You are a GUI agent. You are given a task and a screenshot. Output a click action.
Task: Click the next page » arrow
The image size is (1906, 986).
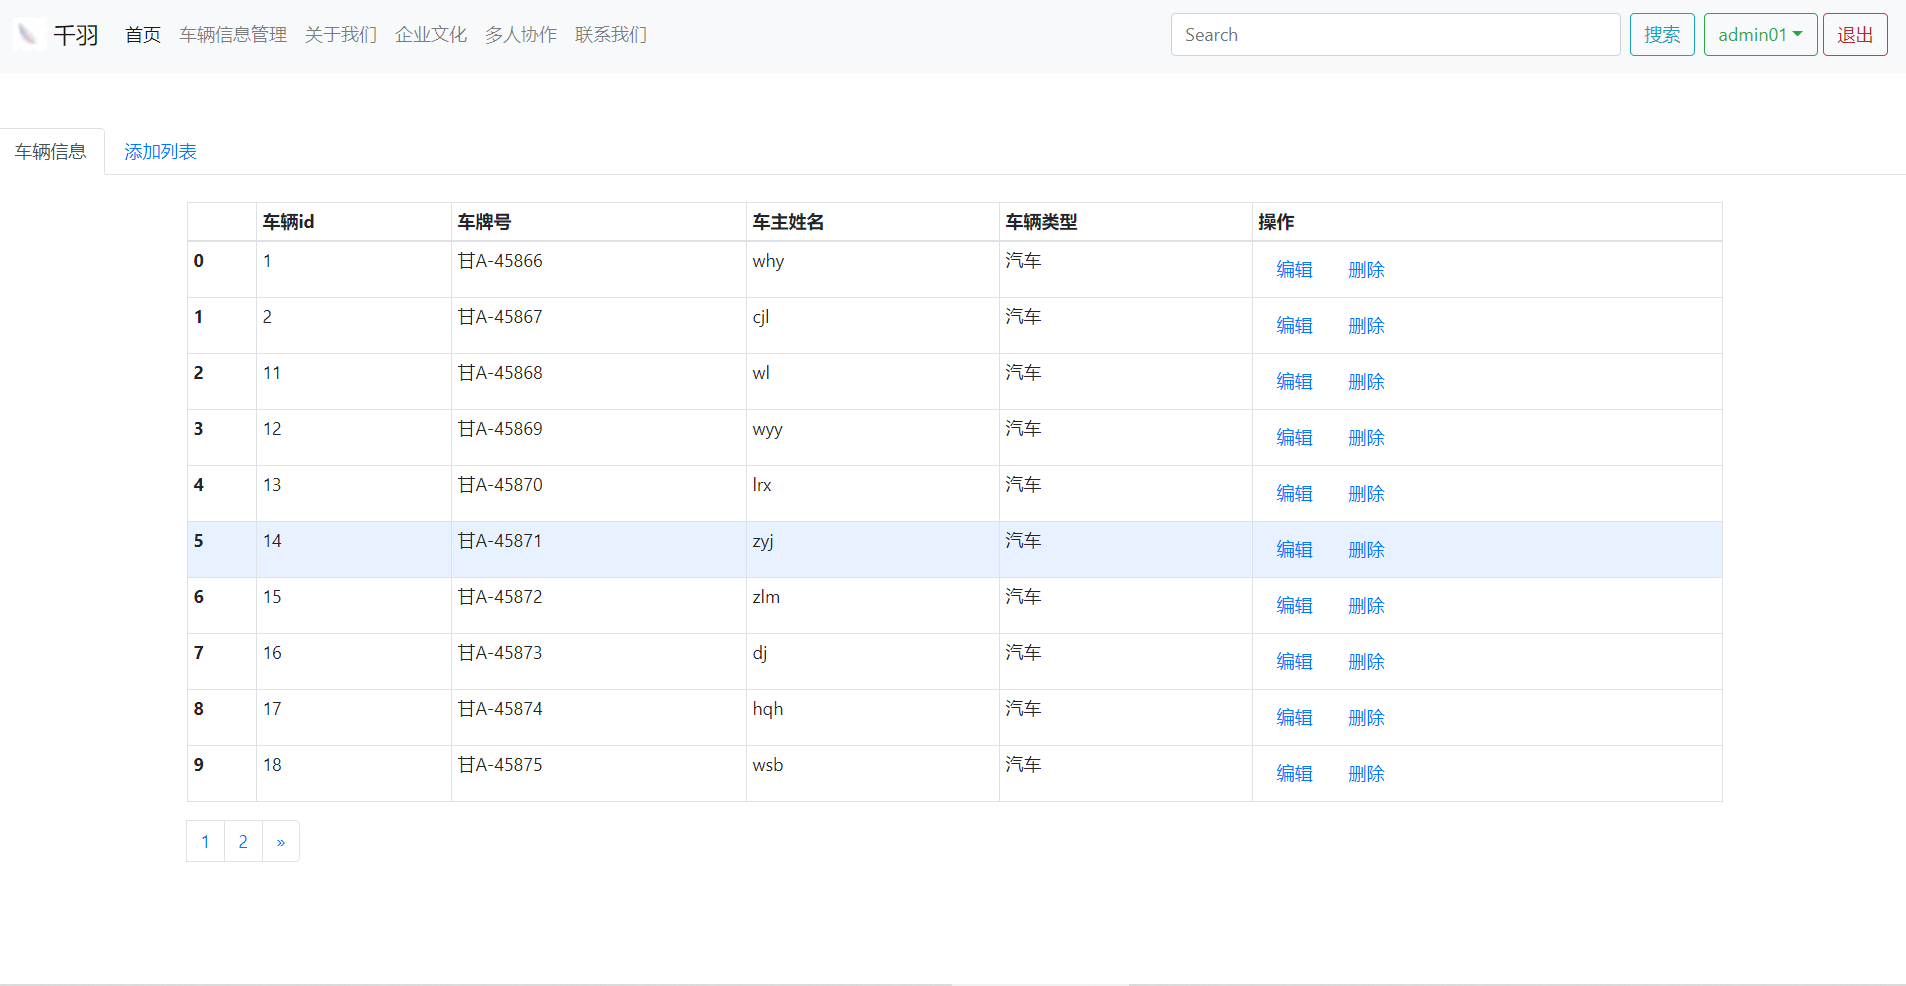(281, 842)
